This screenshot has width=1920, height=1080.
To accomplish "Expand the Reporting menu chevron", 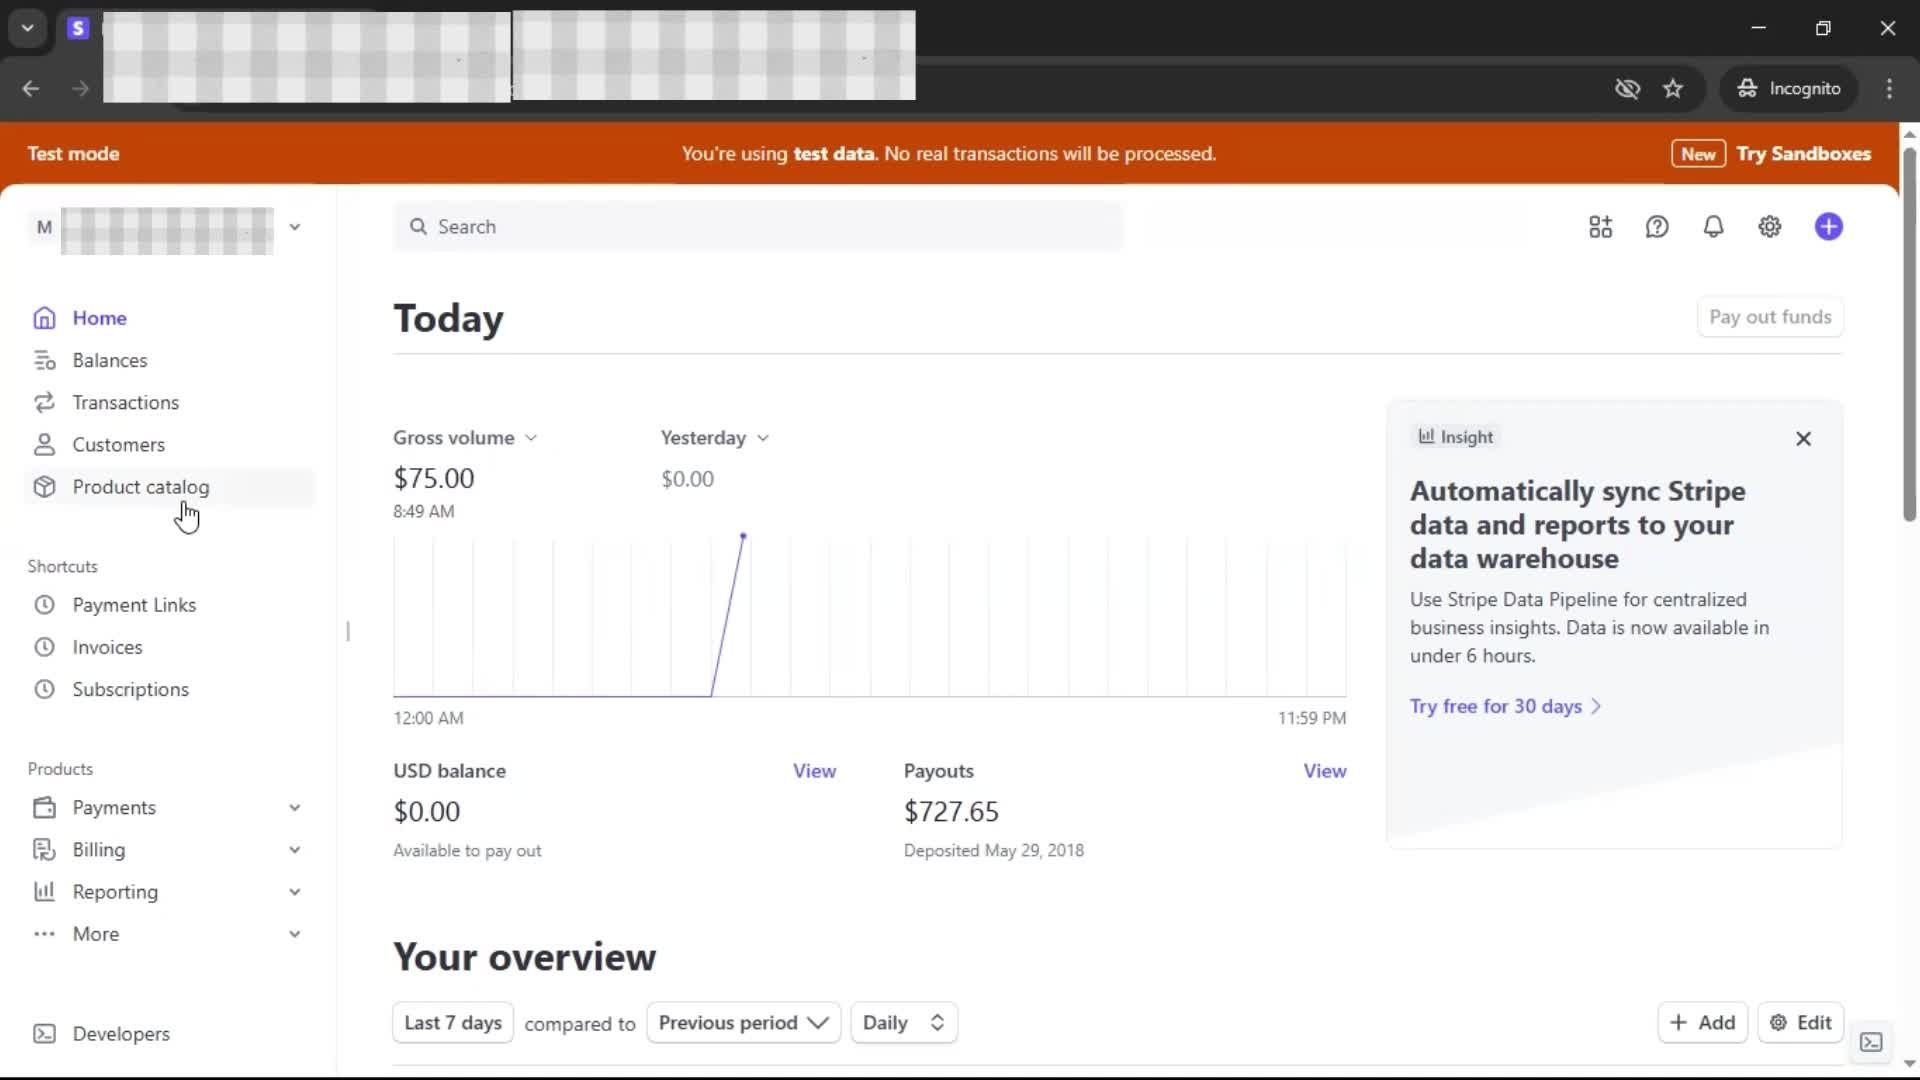I will [x=295, y=892].
